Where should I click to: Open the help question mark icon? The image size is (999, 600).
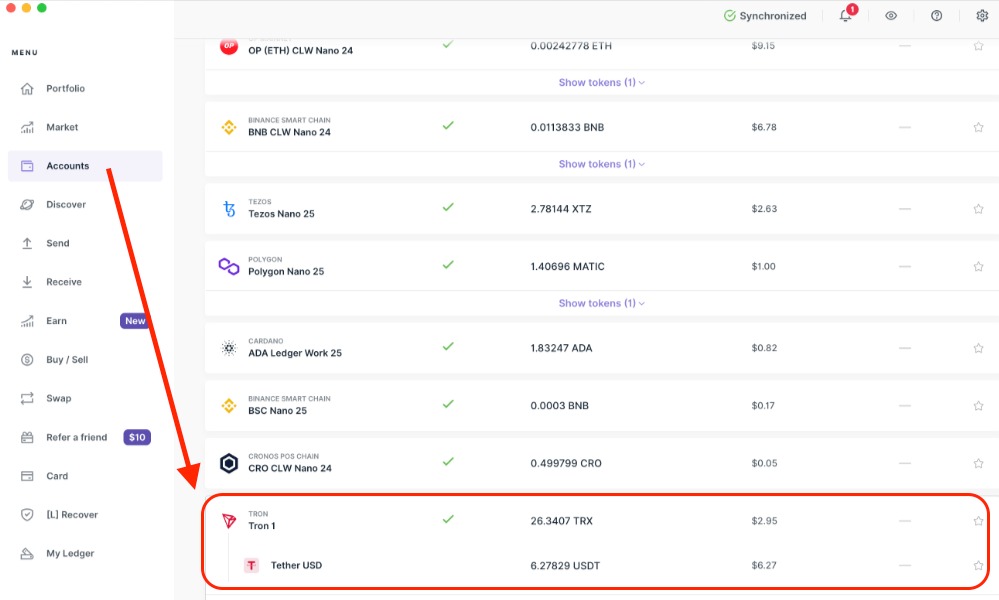coord(936,16)
